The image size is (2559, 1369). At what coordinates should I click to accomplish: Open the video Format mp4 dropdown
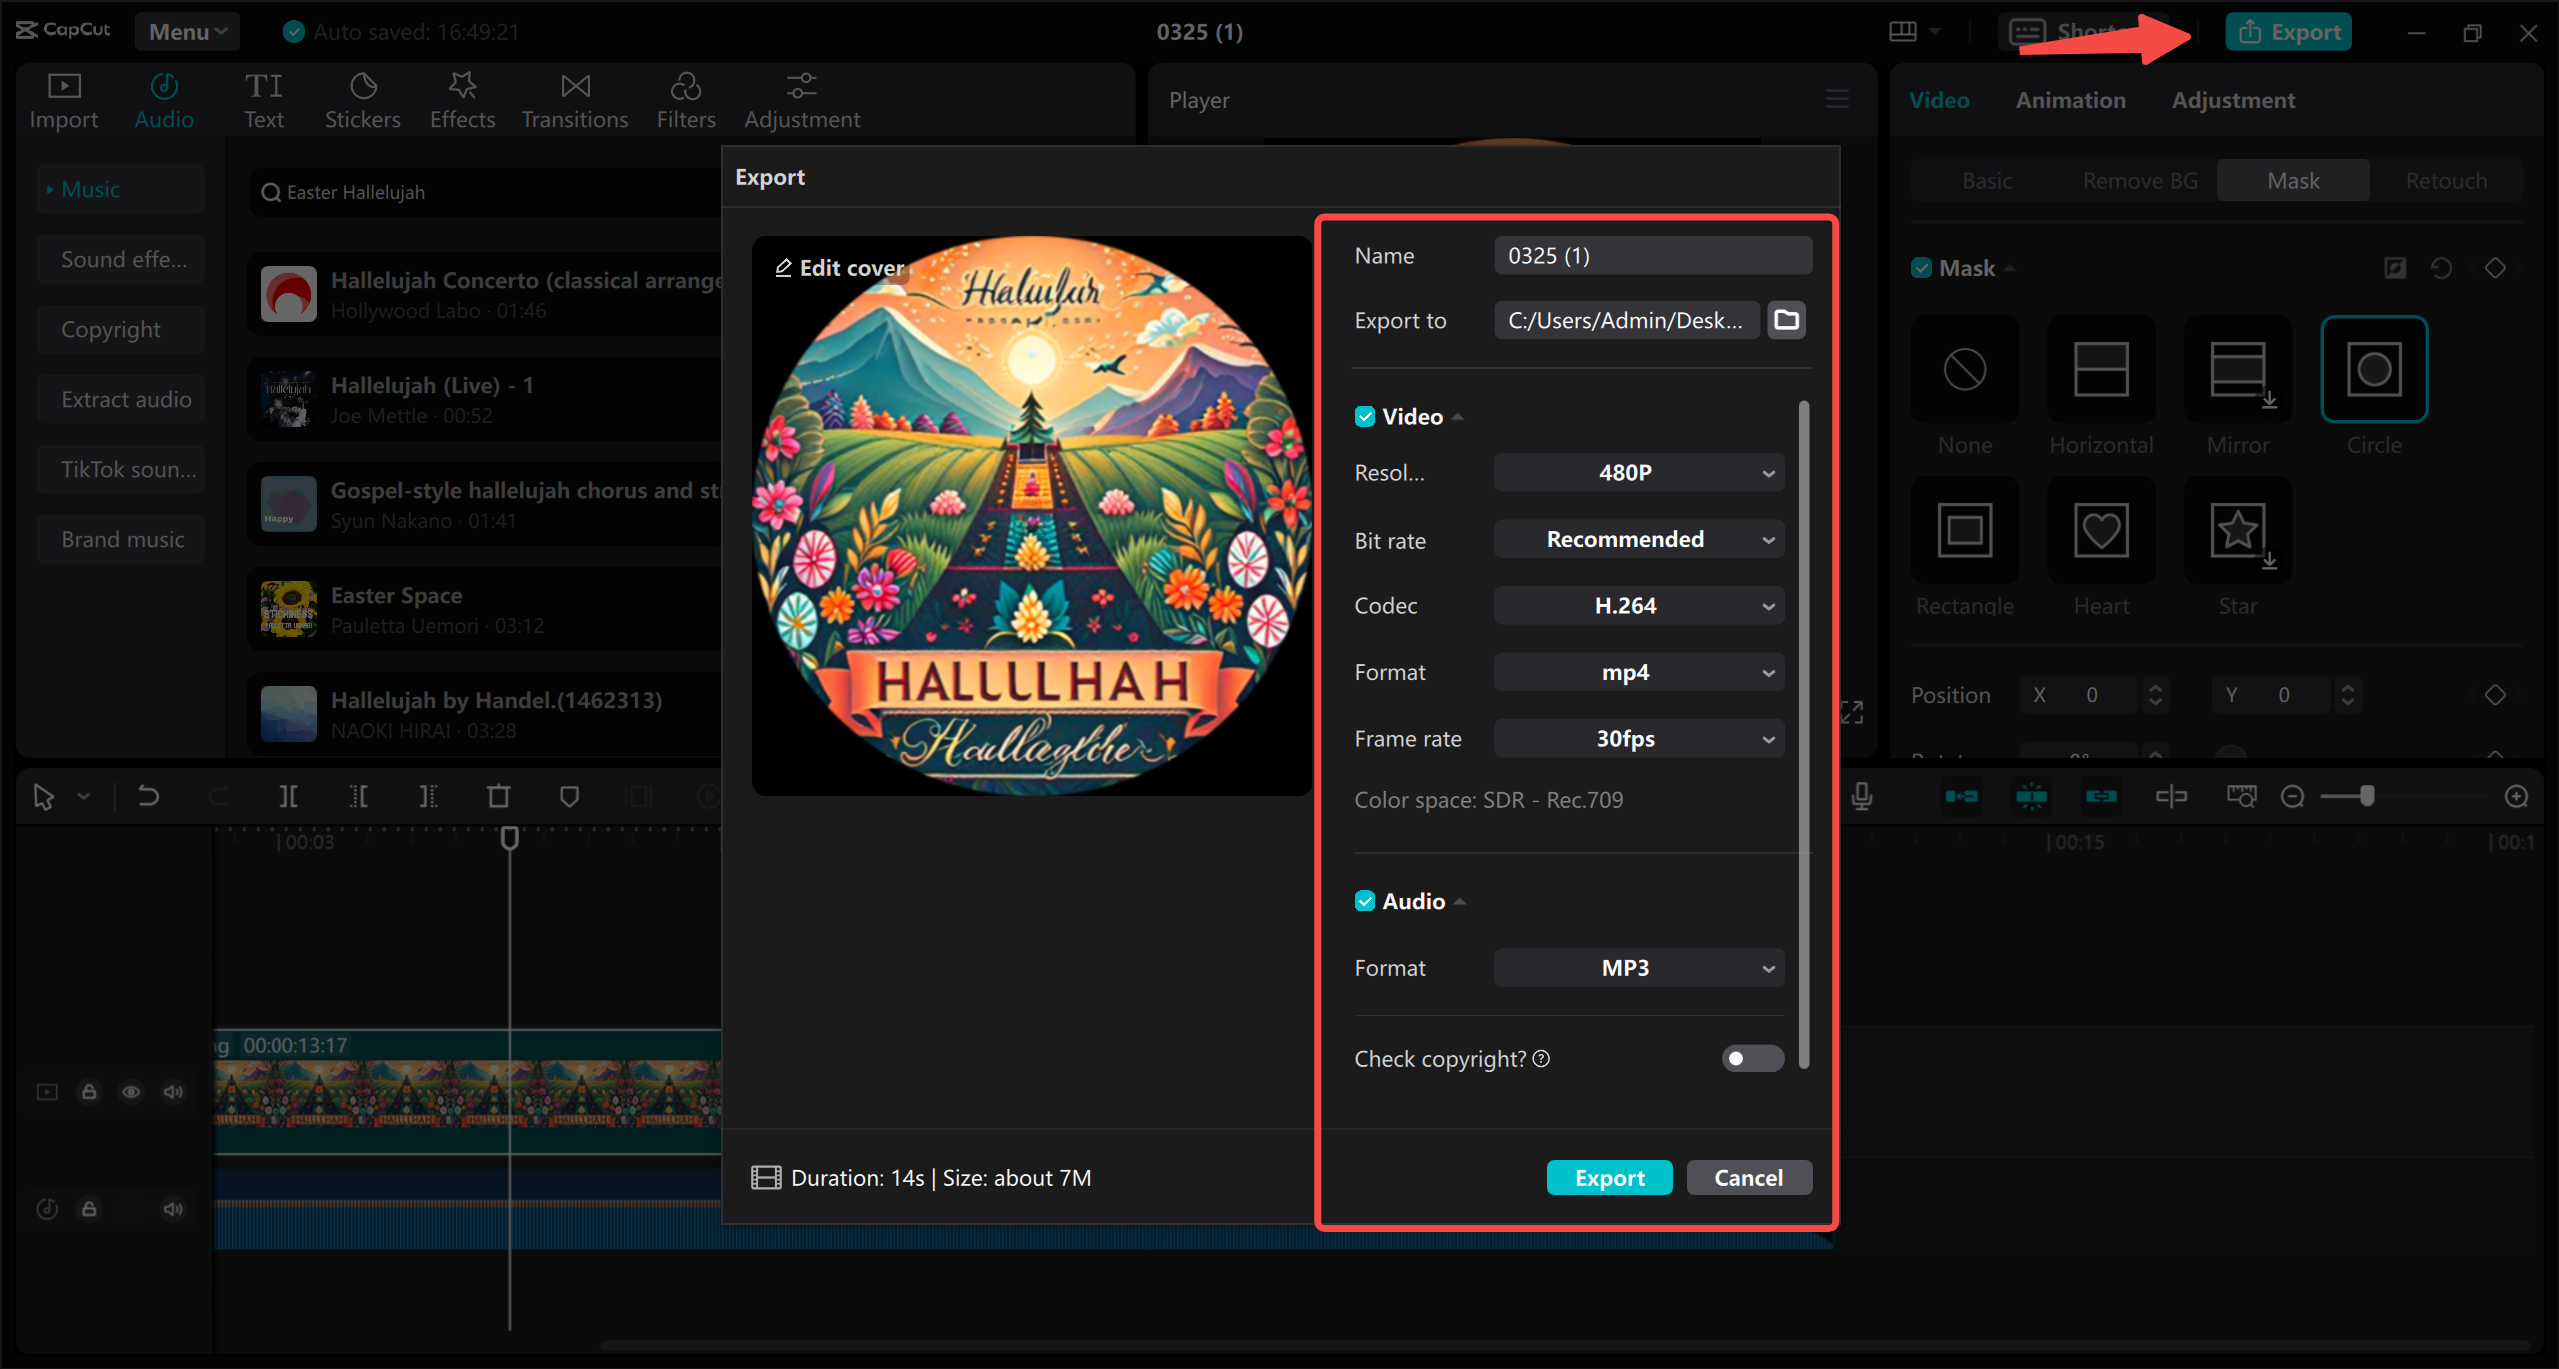click(x=1638, y=673)
